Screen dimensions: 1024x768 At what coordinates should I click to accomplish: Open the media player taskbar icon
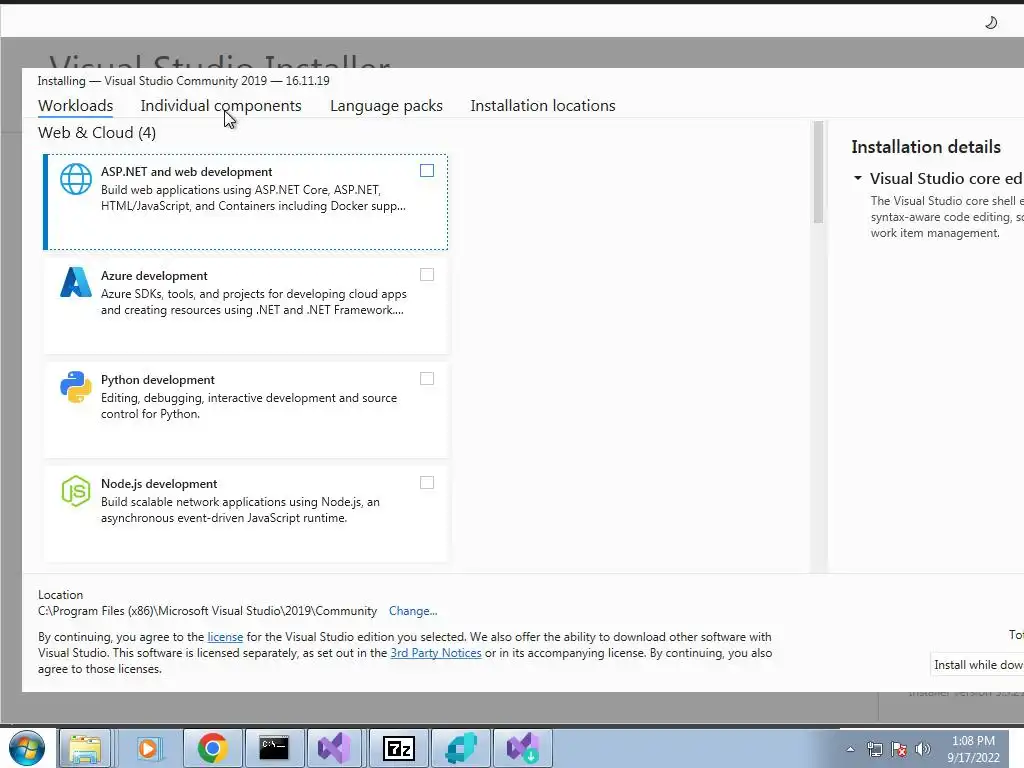(148, 748)
